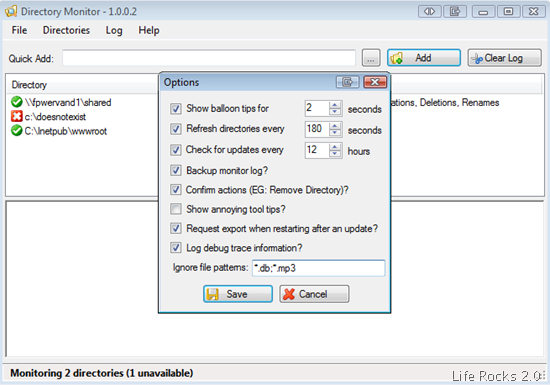
Task: Click the Ignore file patterns field
Action: pyautogui.click(x=318, y=268)
